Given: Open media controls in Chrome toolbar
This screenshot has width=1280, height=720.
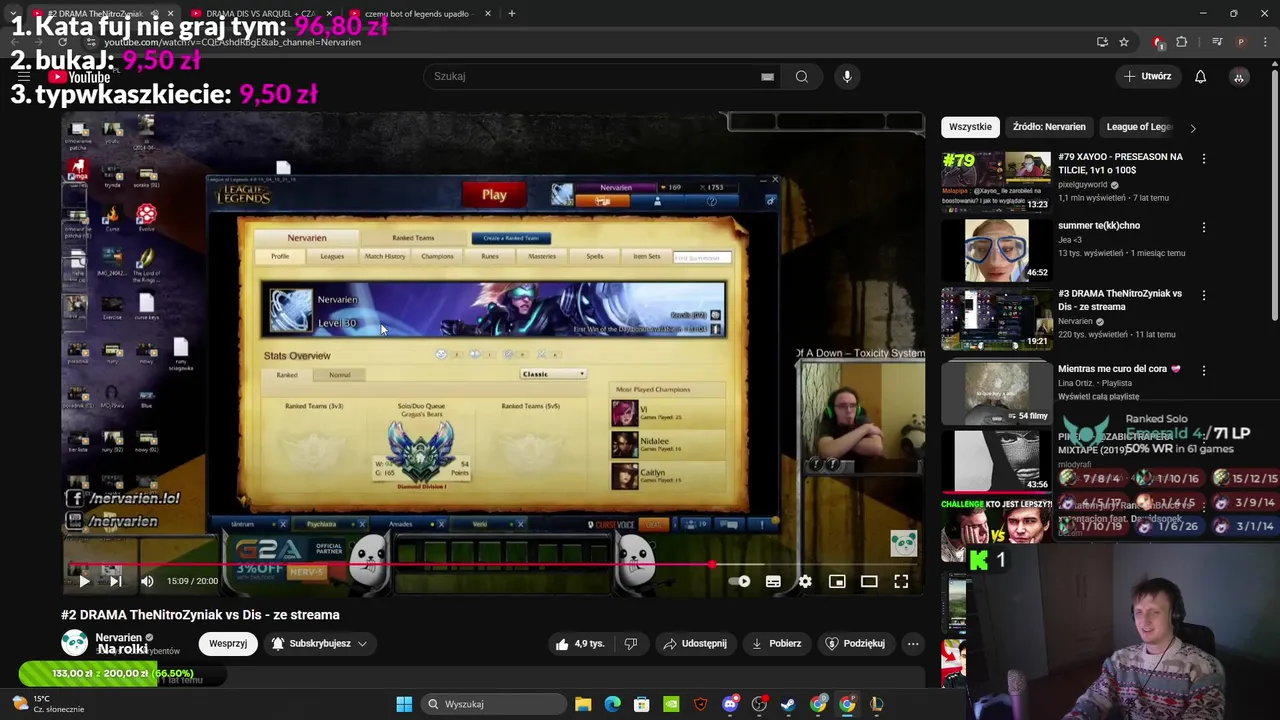Looking at the screenshot, I should tap(1216, 42).
